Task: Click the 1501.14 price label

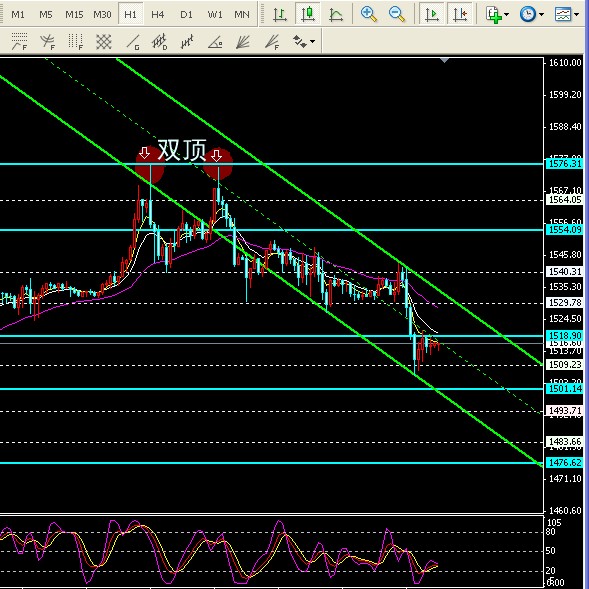Action: click(x=565, y=388)
